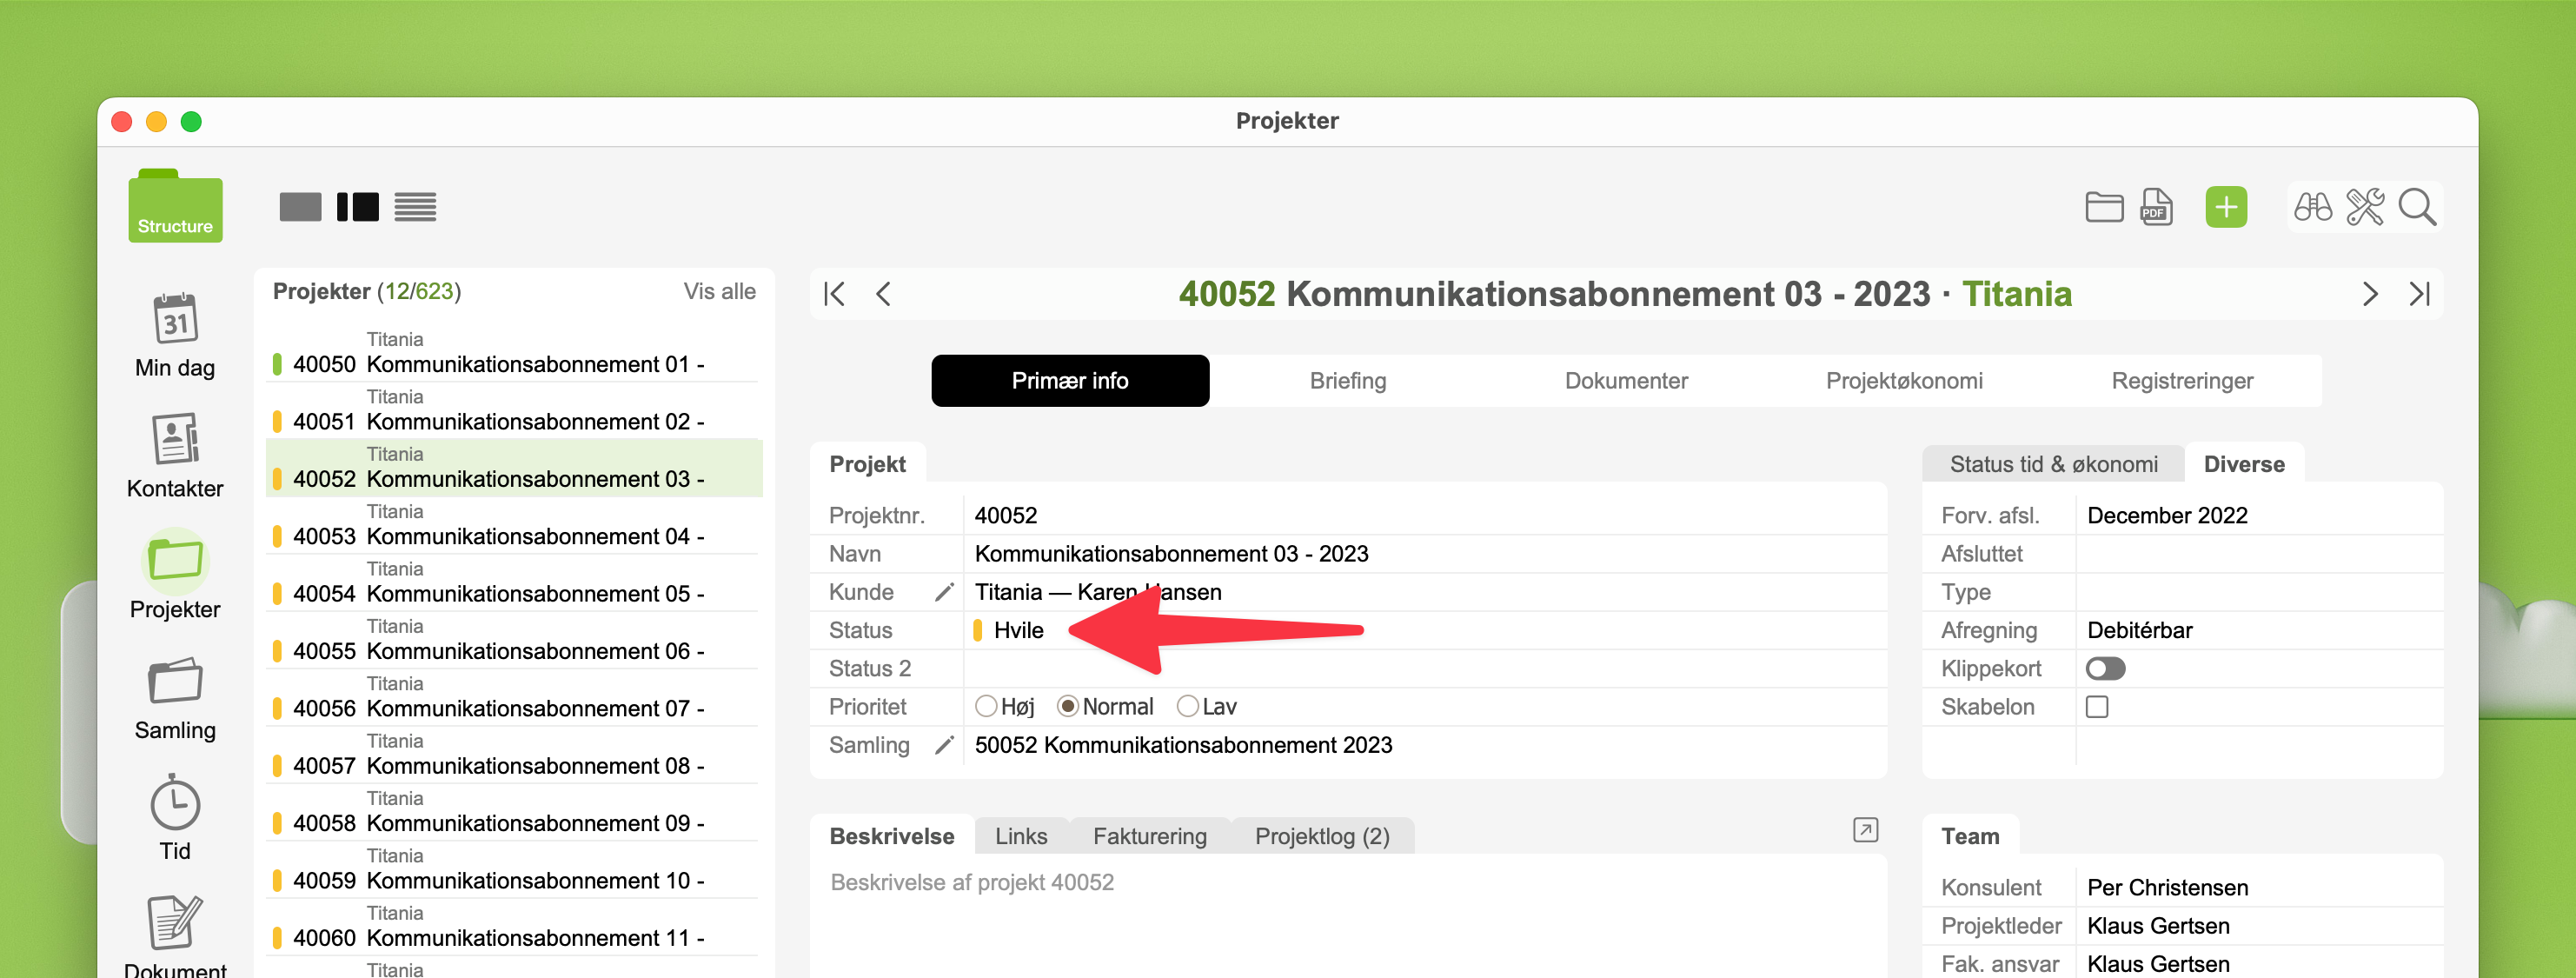This screenshot has height=978, width=2576.
Task: Click green plus add project button
Action: [2225, 207]
